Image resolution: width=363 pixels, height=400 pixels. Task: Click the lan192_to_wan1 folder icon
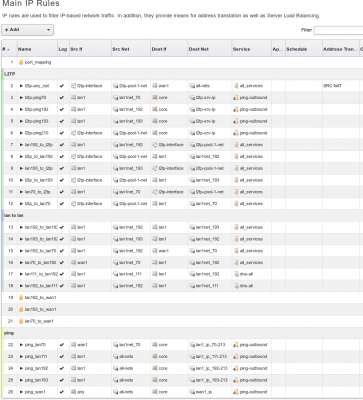tap(21, 298)
